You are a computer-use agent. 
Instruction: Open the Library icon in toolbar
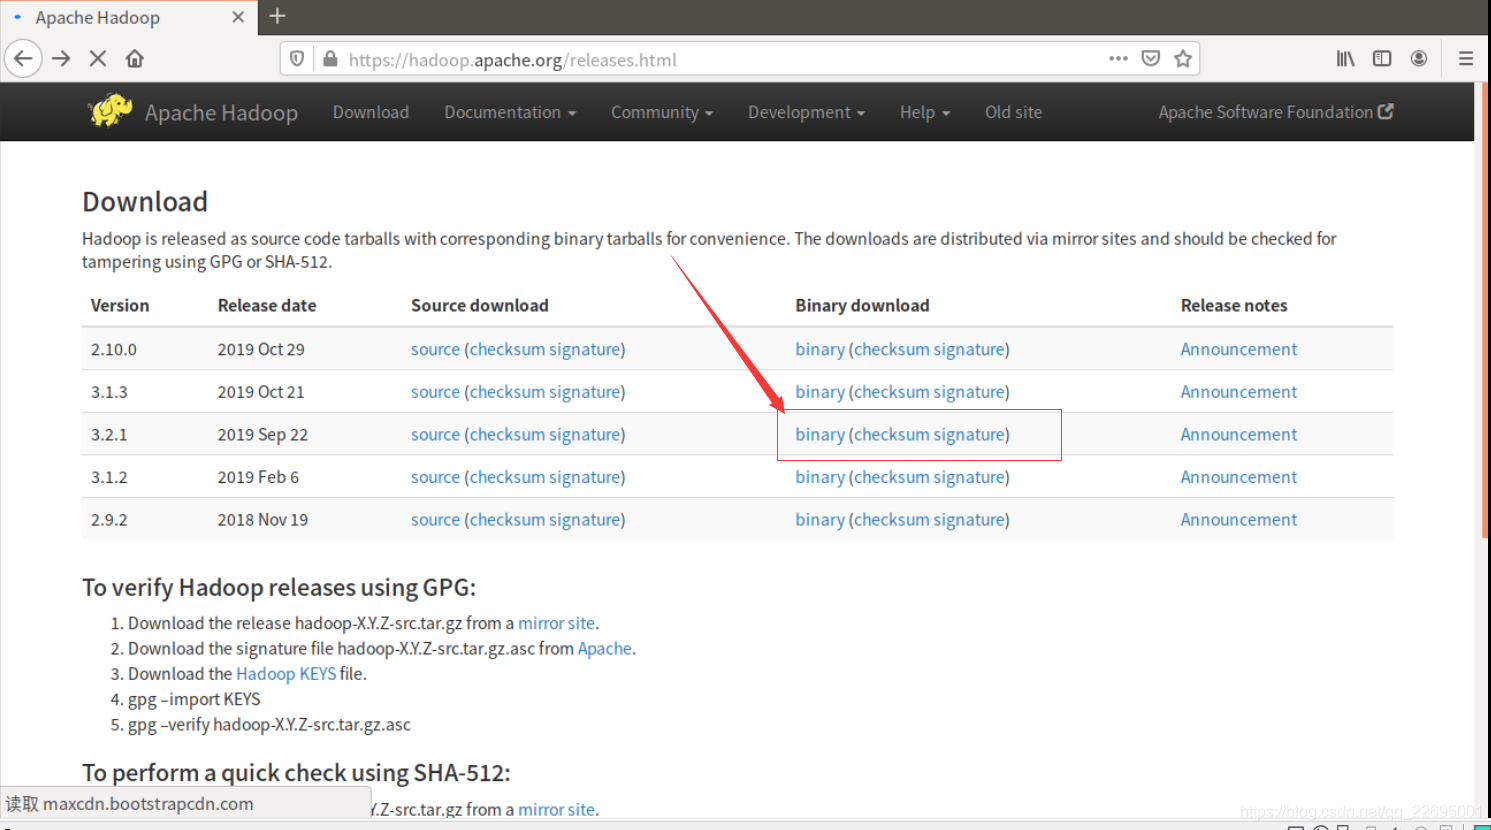tap(1346, 59)
